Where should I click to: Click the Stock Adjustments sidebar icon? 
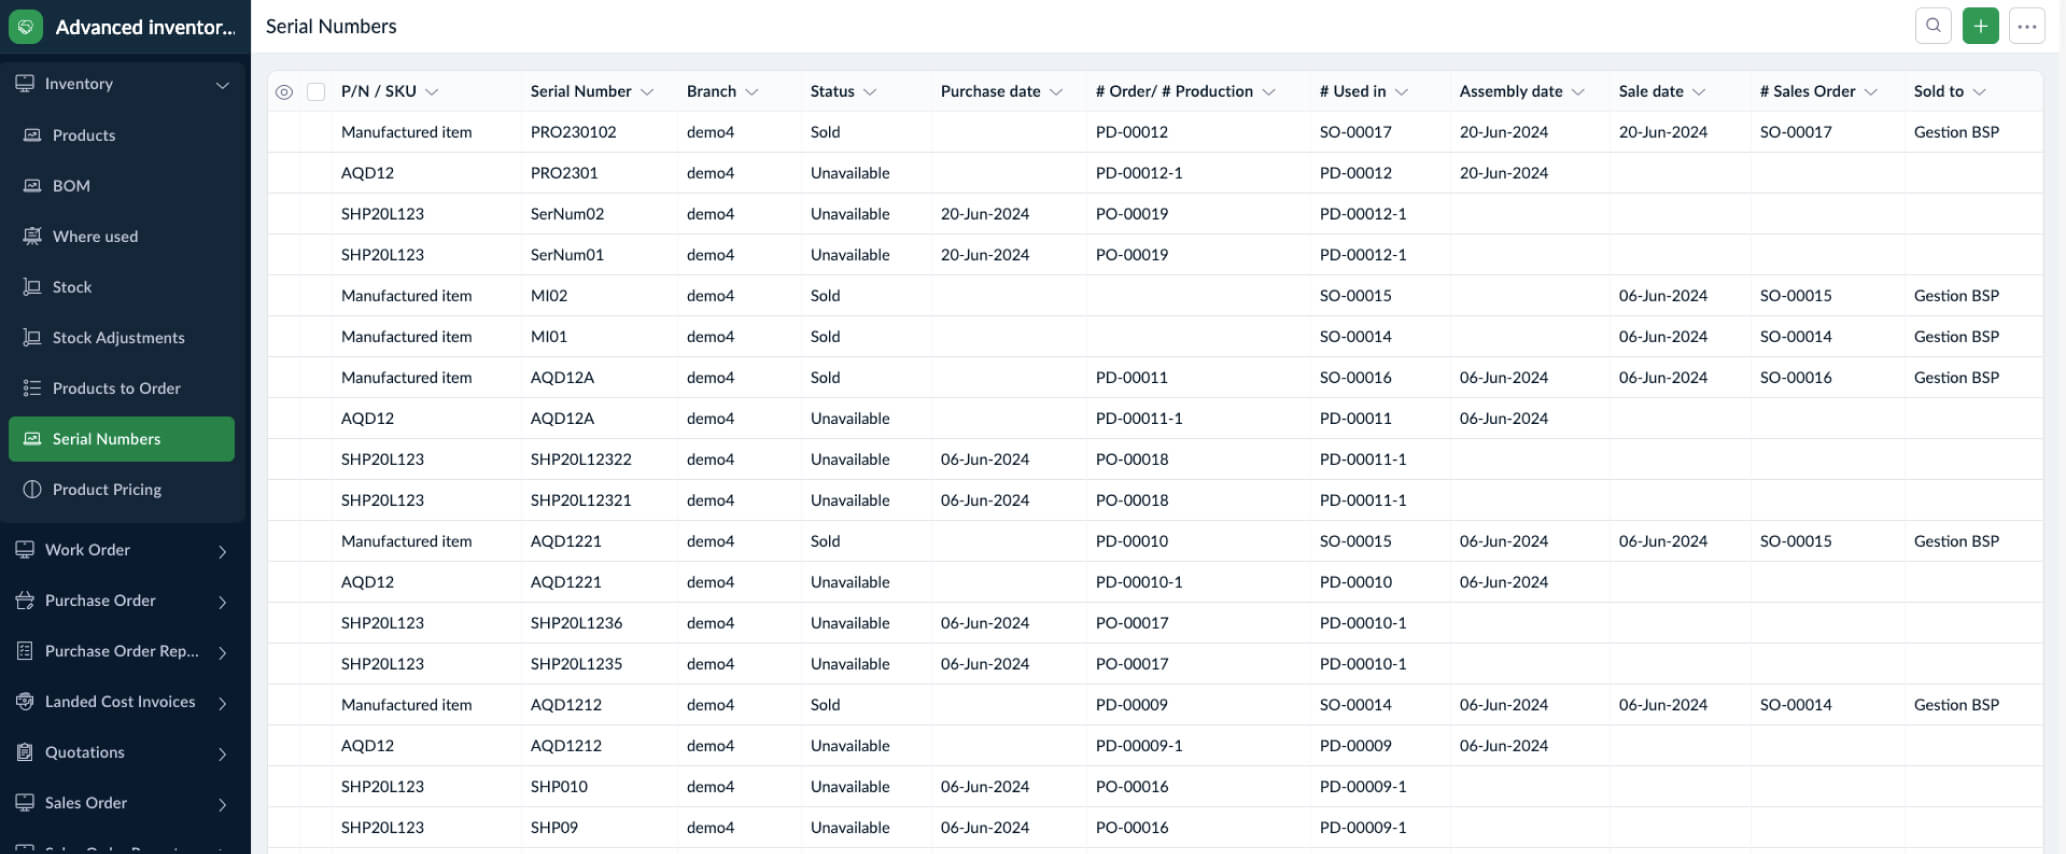point(32,337)
